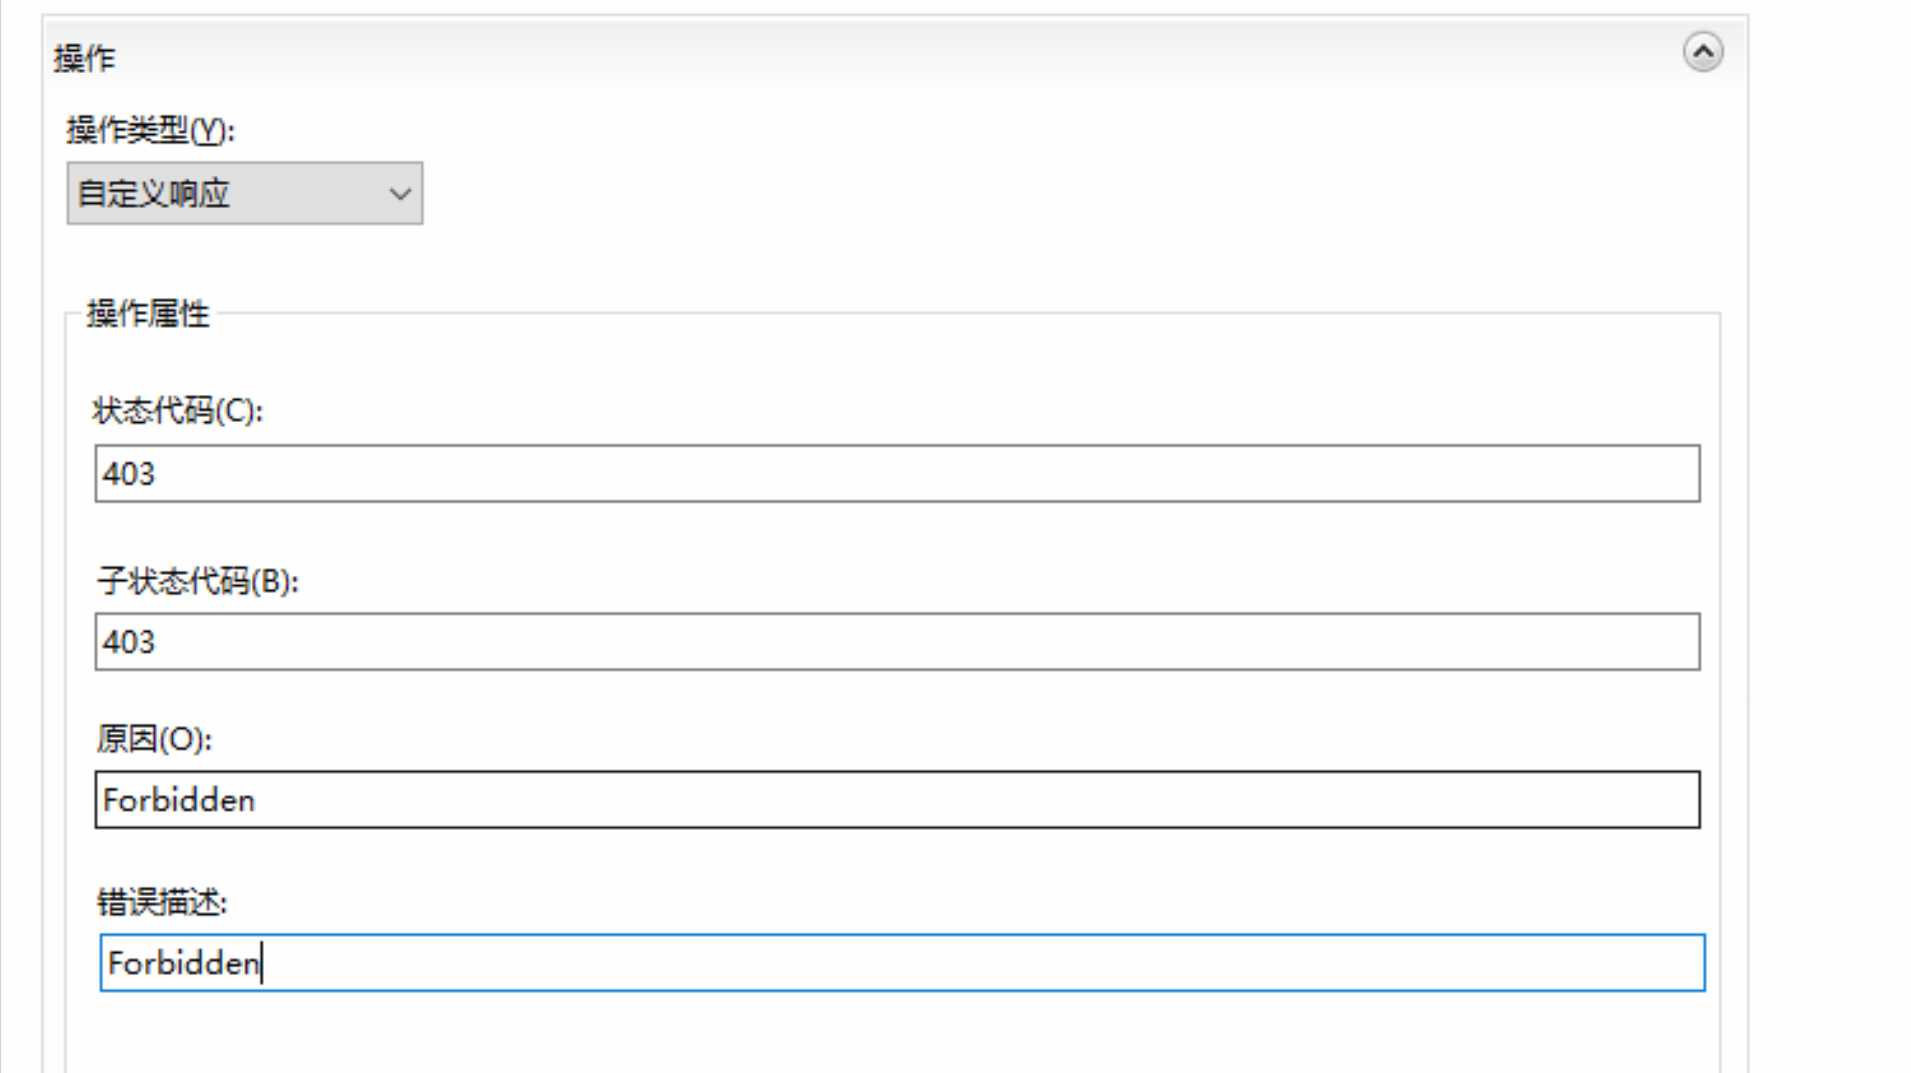Image resolution: width=1911 pixels, height=1073 pixels.
Task: Click the 错误描述 label
Action: 162,902
